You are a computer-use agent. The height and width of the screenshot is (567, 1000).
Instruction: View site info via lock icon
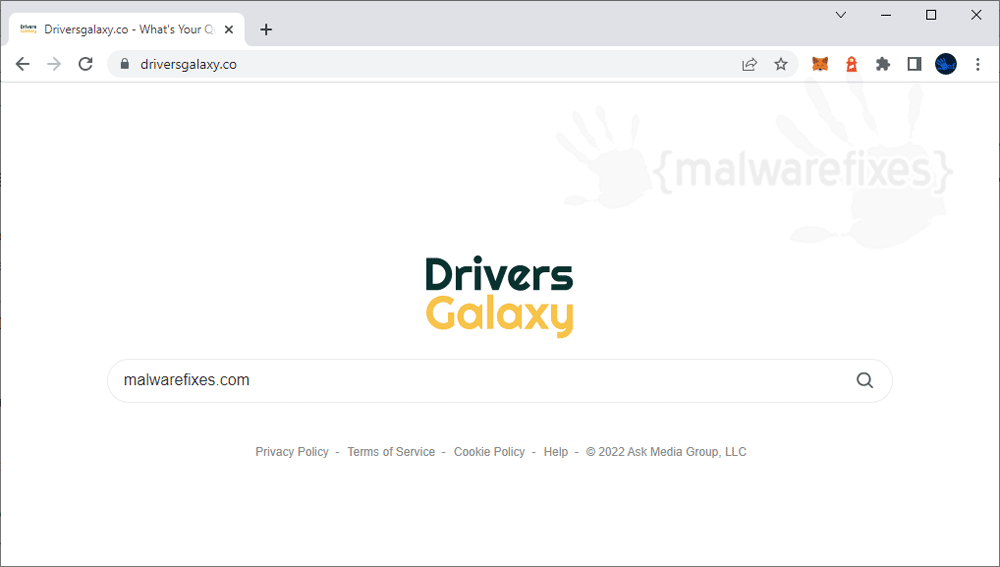[125, 64]
